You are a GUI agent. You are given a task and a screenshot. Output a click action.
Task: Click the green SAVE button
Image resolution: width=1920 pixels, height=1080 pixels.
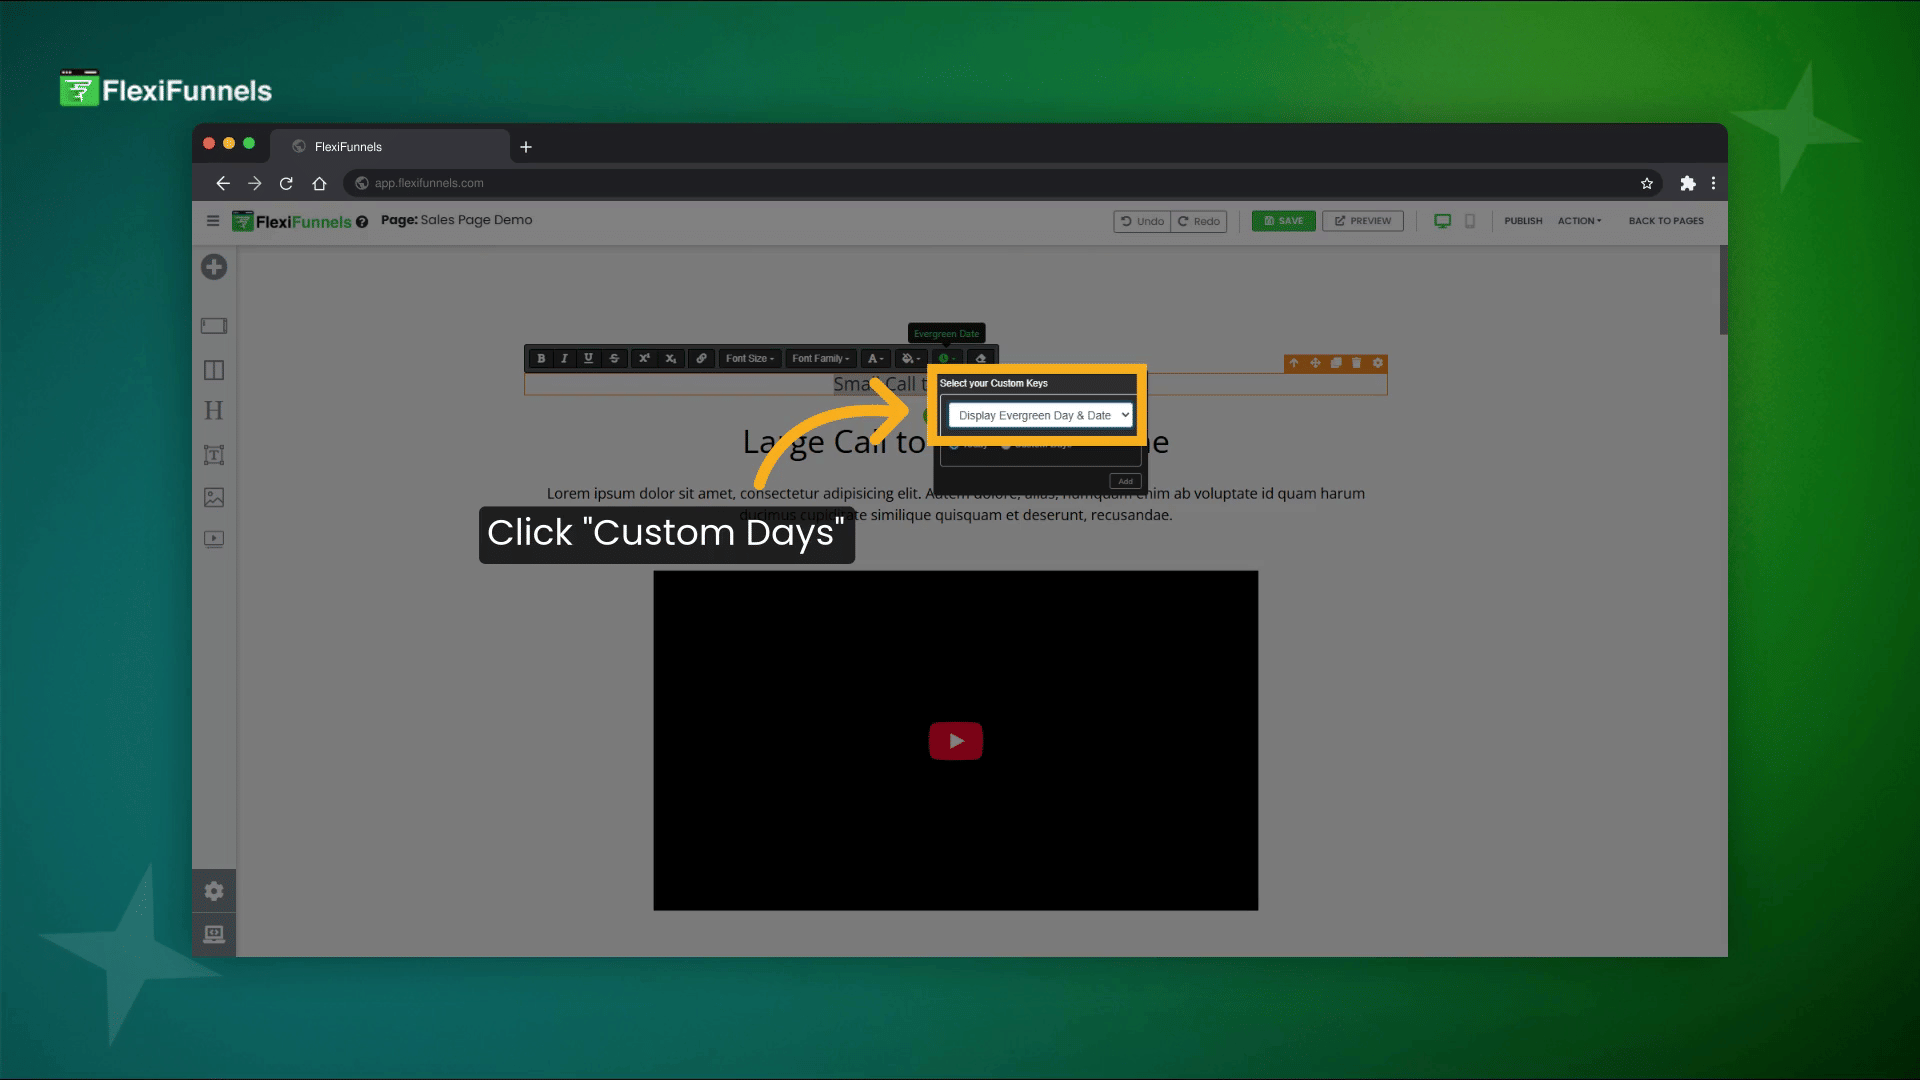1283,221
